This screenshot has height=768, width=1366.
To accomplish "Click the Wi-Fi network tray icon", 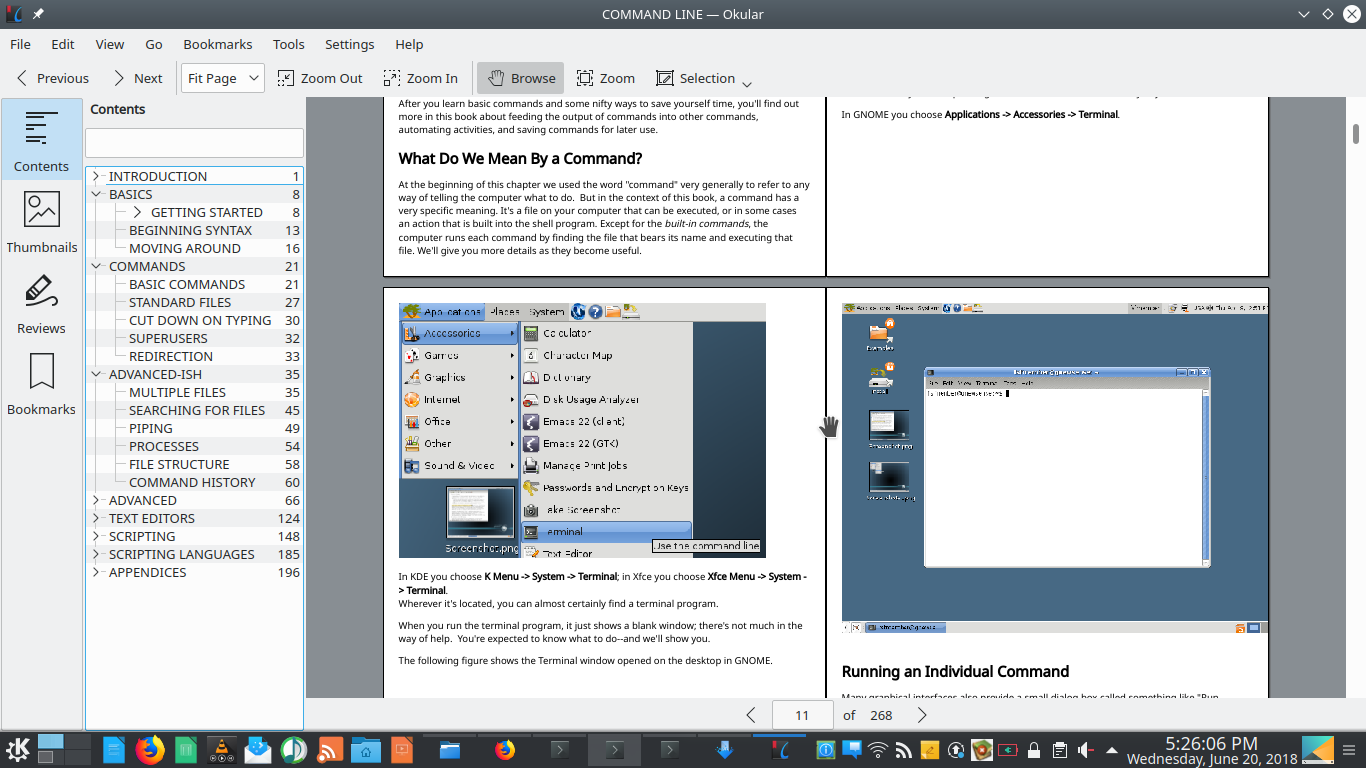I will [878, 749].
